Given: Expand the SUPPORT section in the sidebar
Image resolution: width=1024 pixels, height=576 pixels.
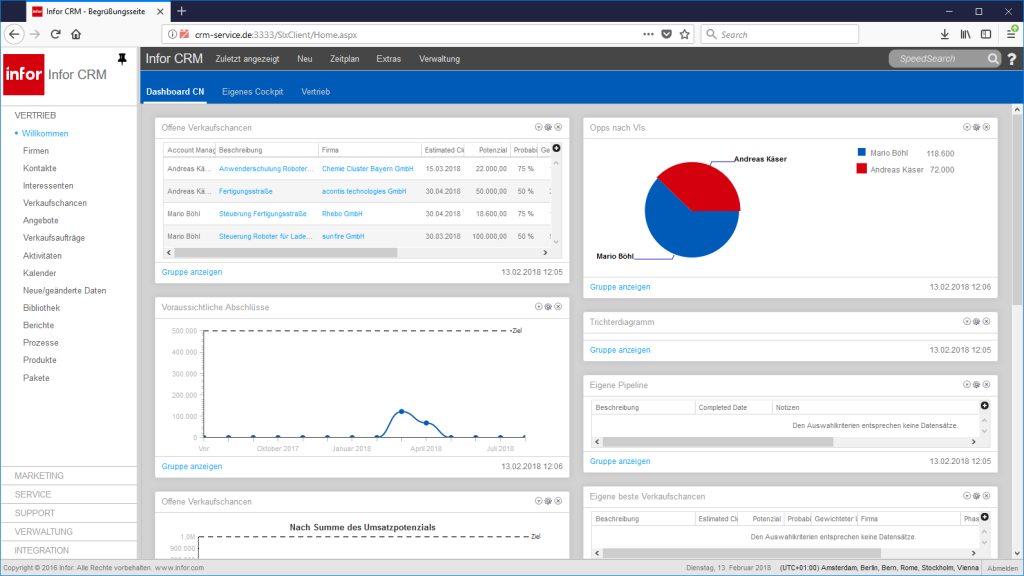Looking at the screenshot, I should point(38,512).
